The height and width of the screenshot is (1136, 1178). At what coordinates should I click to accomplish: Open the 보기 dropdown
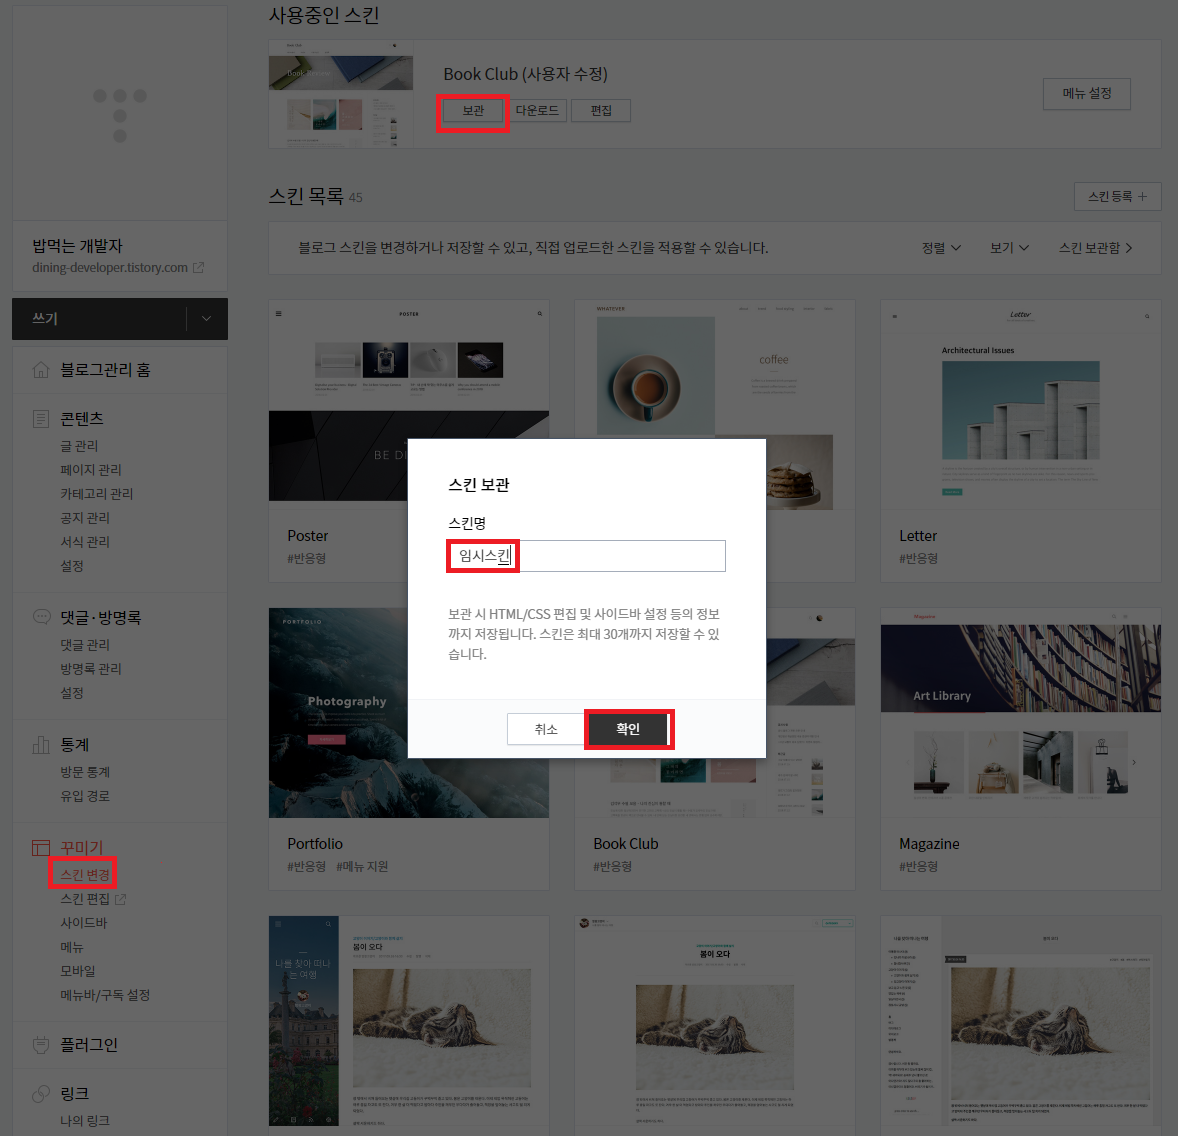[x=1009, y=248]
